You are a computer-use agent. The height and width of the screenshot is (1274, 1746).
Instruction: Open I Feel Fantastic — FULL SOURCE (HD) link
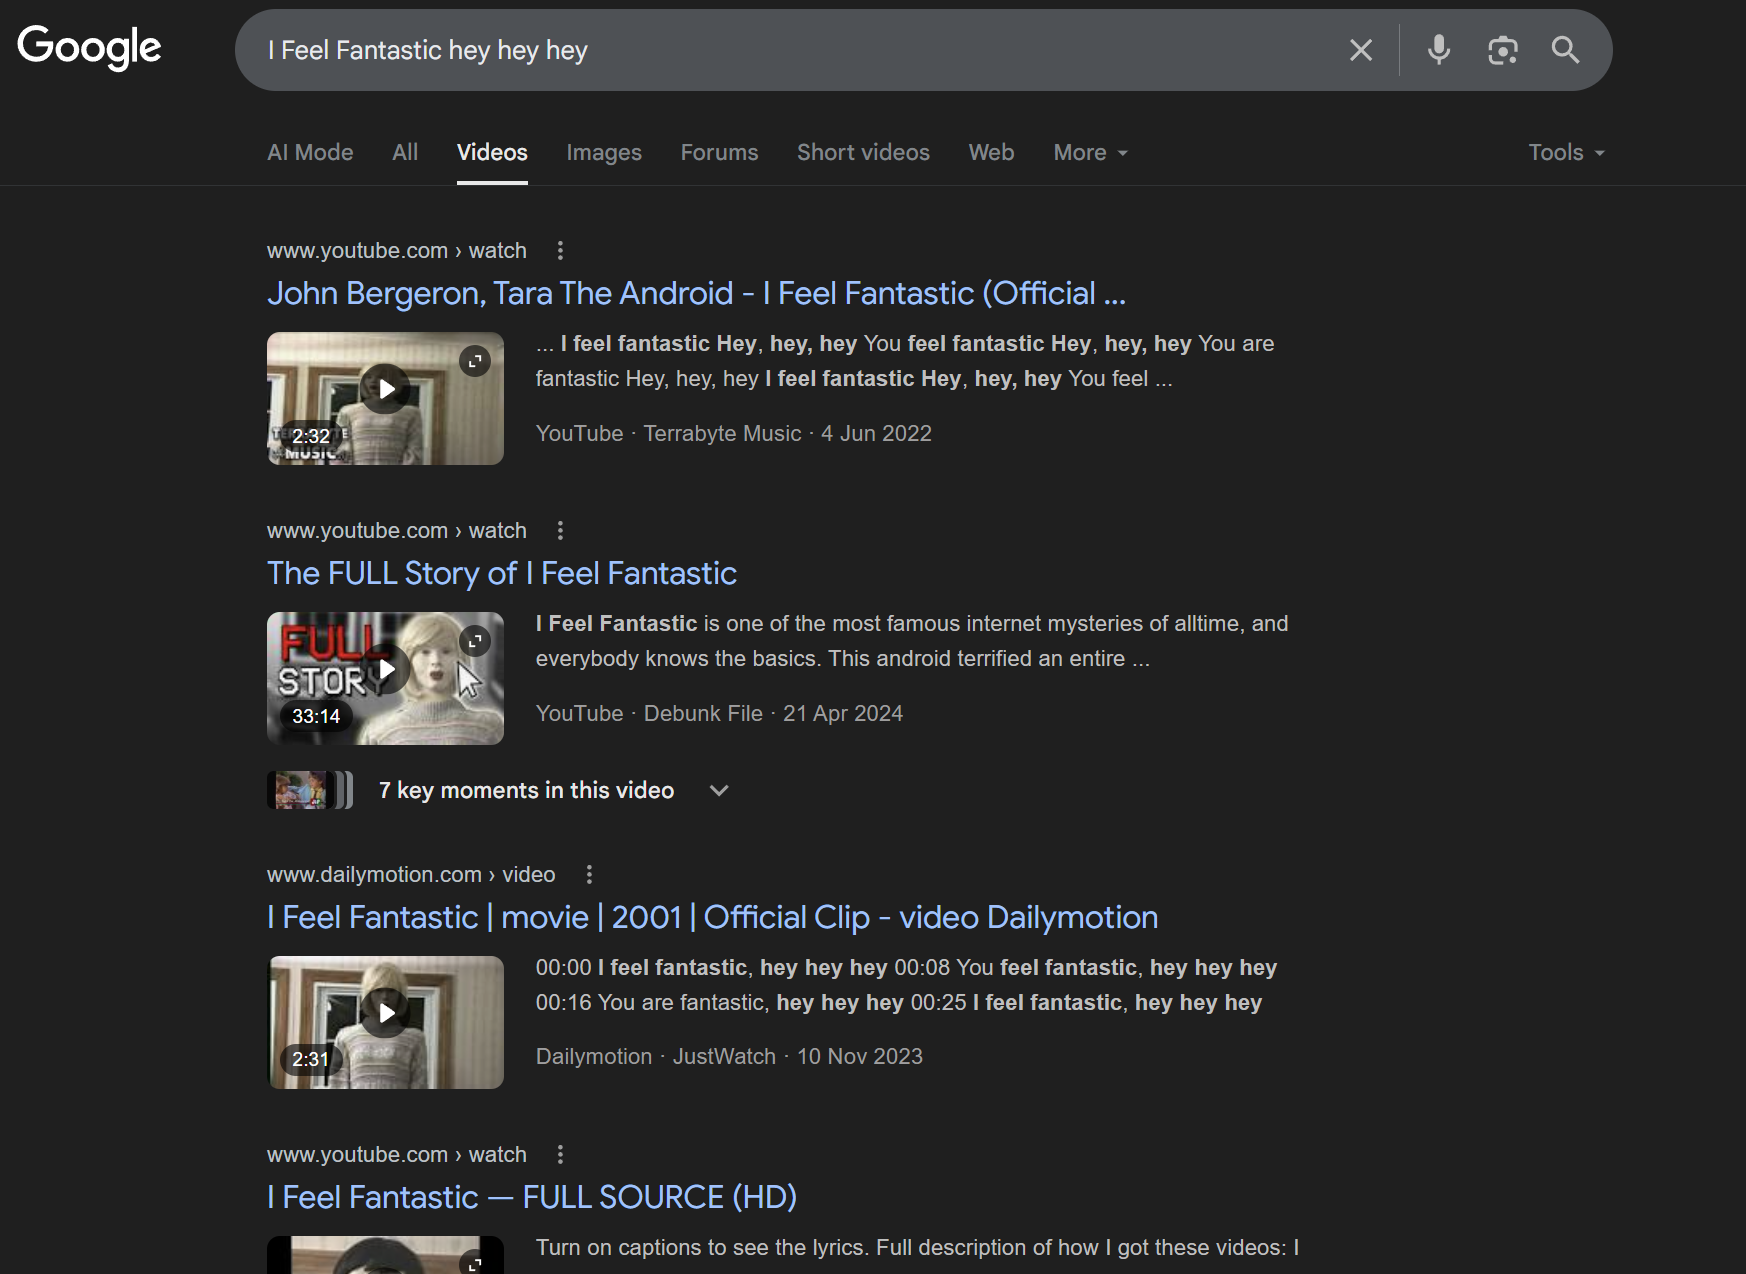531,1198
